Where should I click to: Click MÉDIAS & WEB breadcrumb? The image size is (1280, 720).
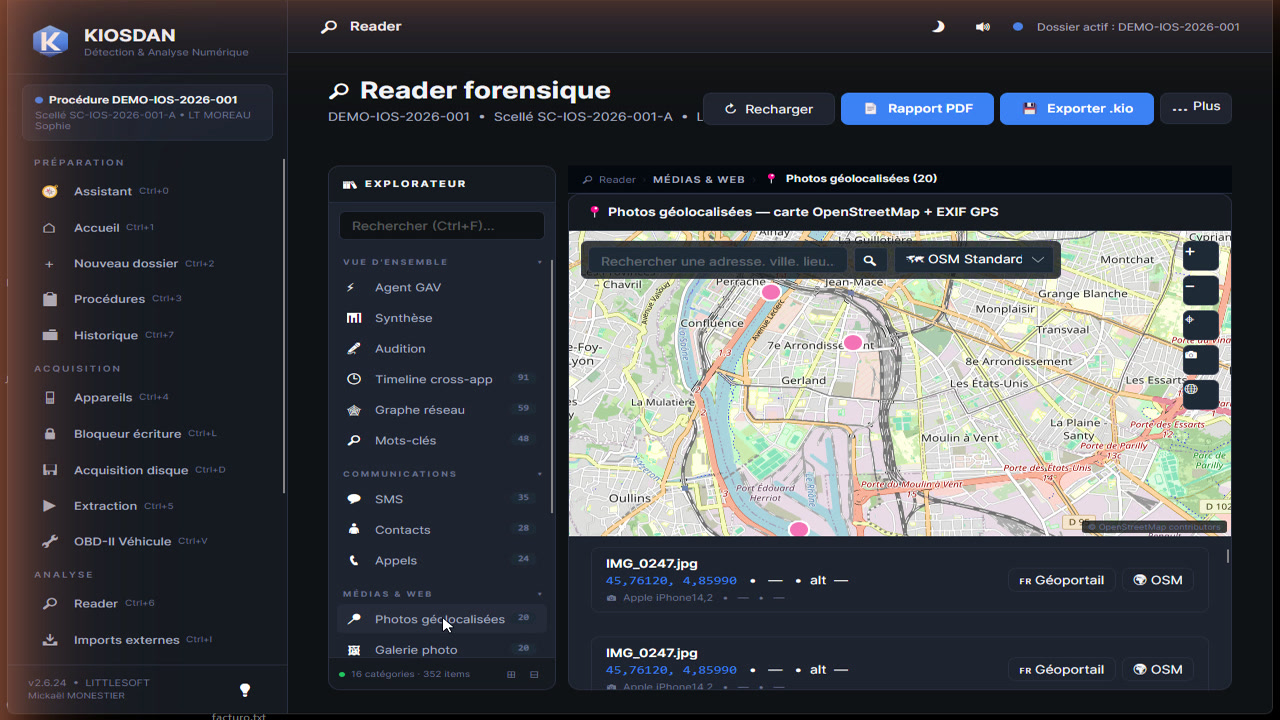coord(699,180)
